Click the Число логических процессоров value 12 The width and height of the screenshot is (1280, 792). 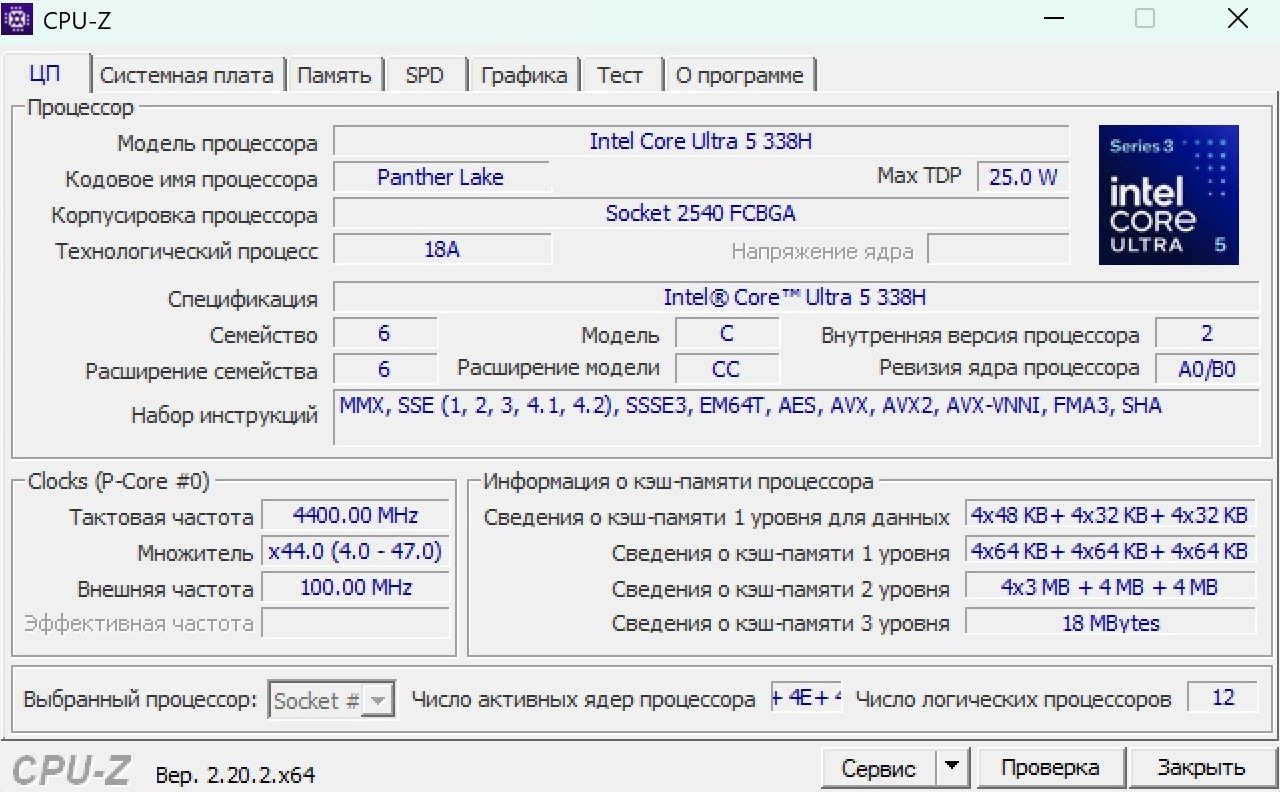coord(1223,698)
